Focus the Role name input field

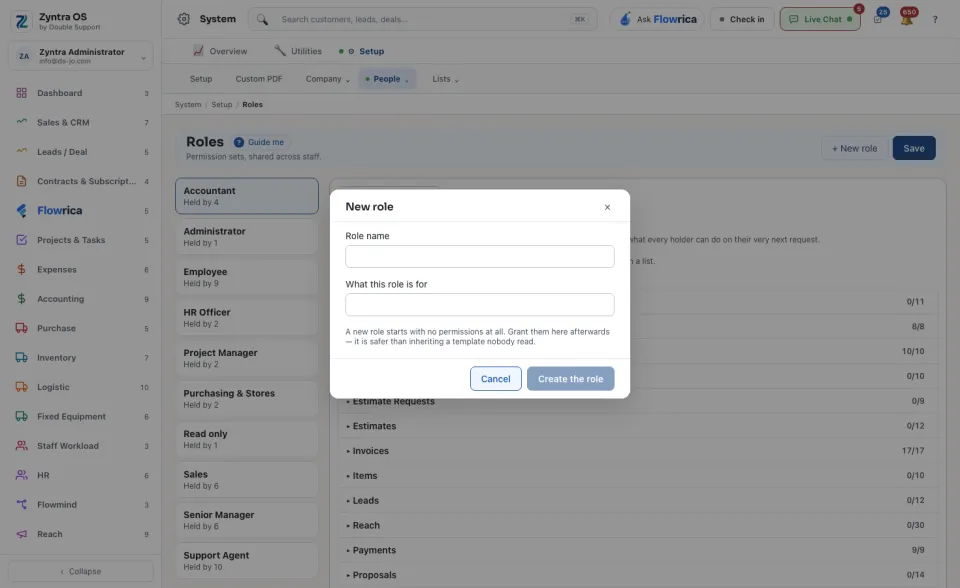click(x=479, y=257)
